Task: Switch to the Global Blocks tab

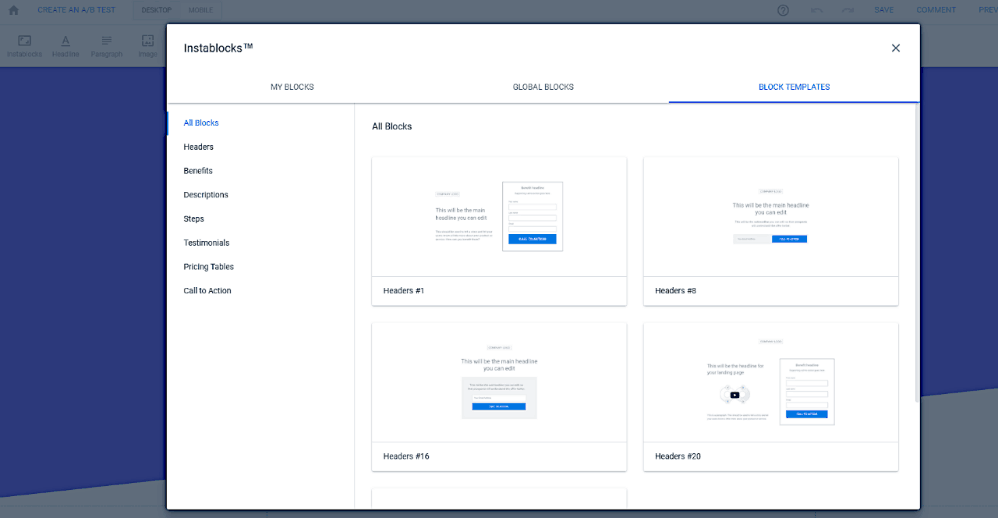Action: (x=543, y=87)
